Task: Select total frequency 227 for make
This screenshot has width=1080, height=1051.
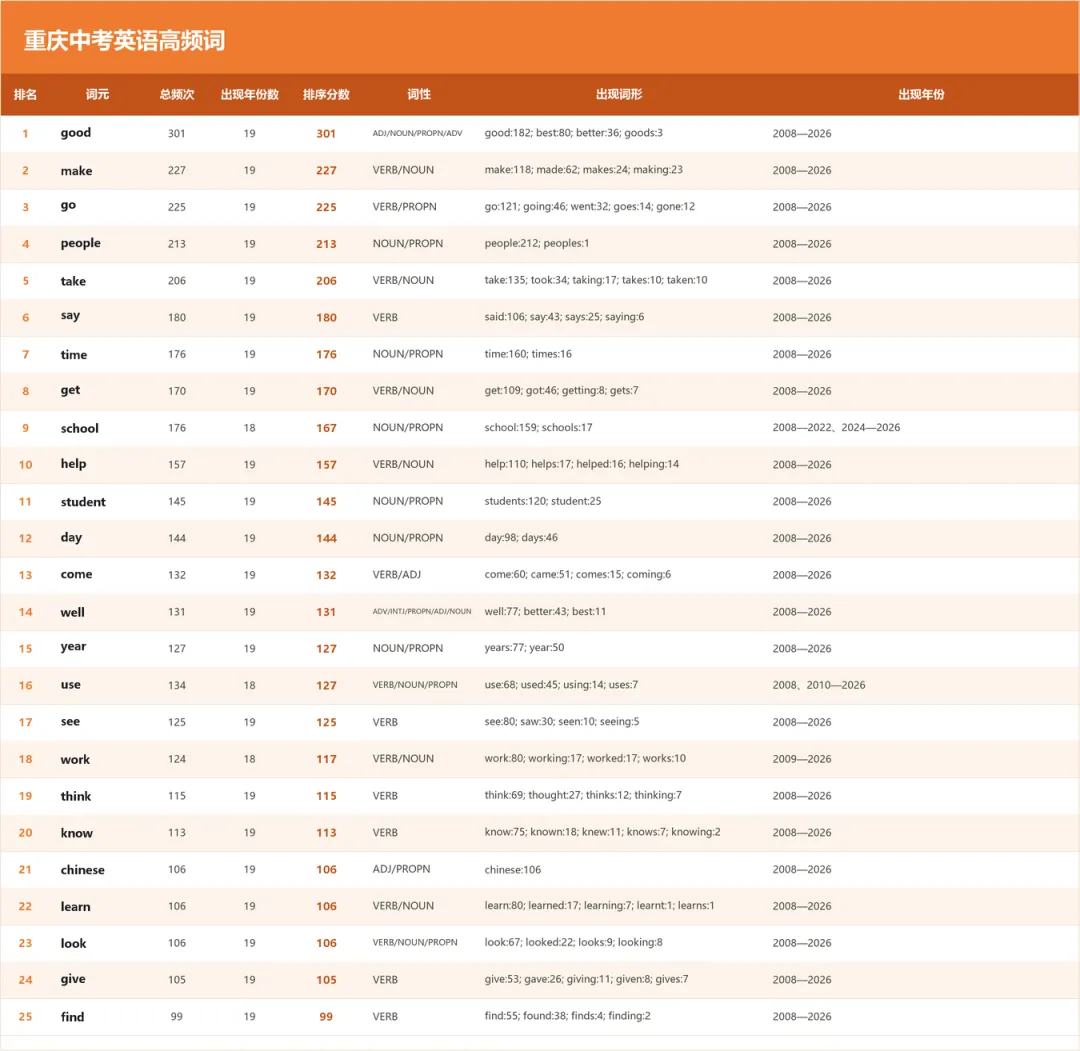Action: click(x=177, y=170)
